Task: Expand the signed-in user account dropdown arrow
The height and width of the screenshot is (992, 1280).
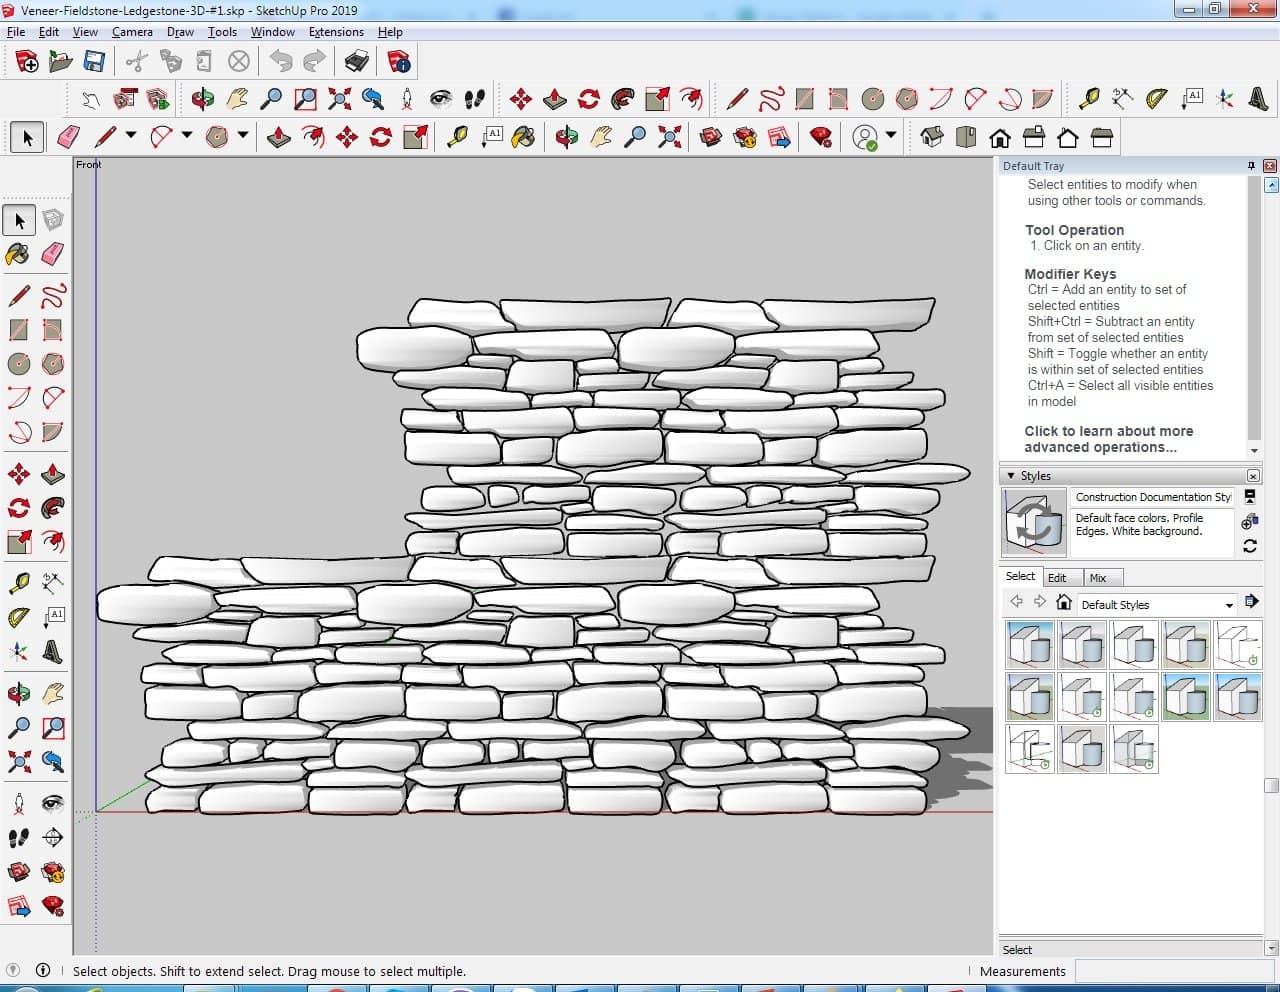Action: [891, 136]
